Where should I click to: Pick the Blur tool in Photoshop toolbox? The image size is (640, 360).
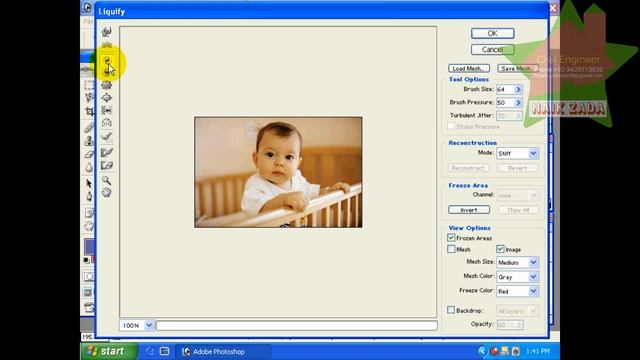(x=89, y=167)
